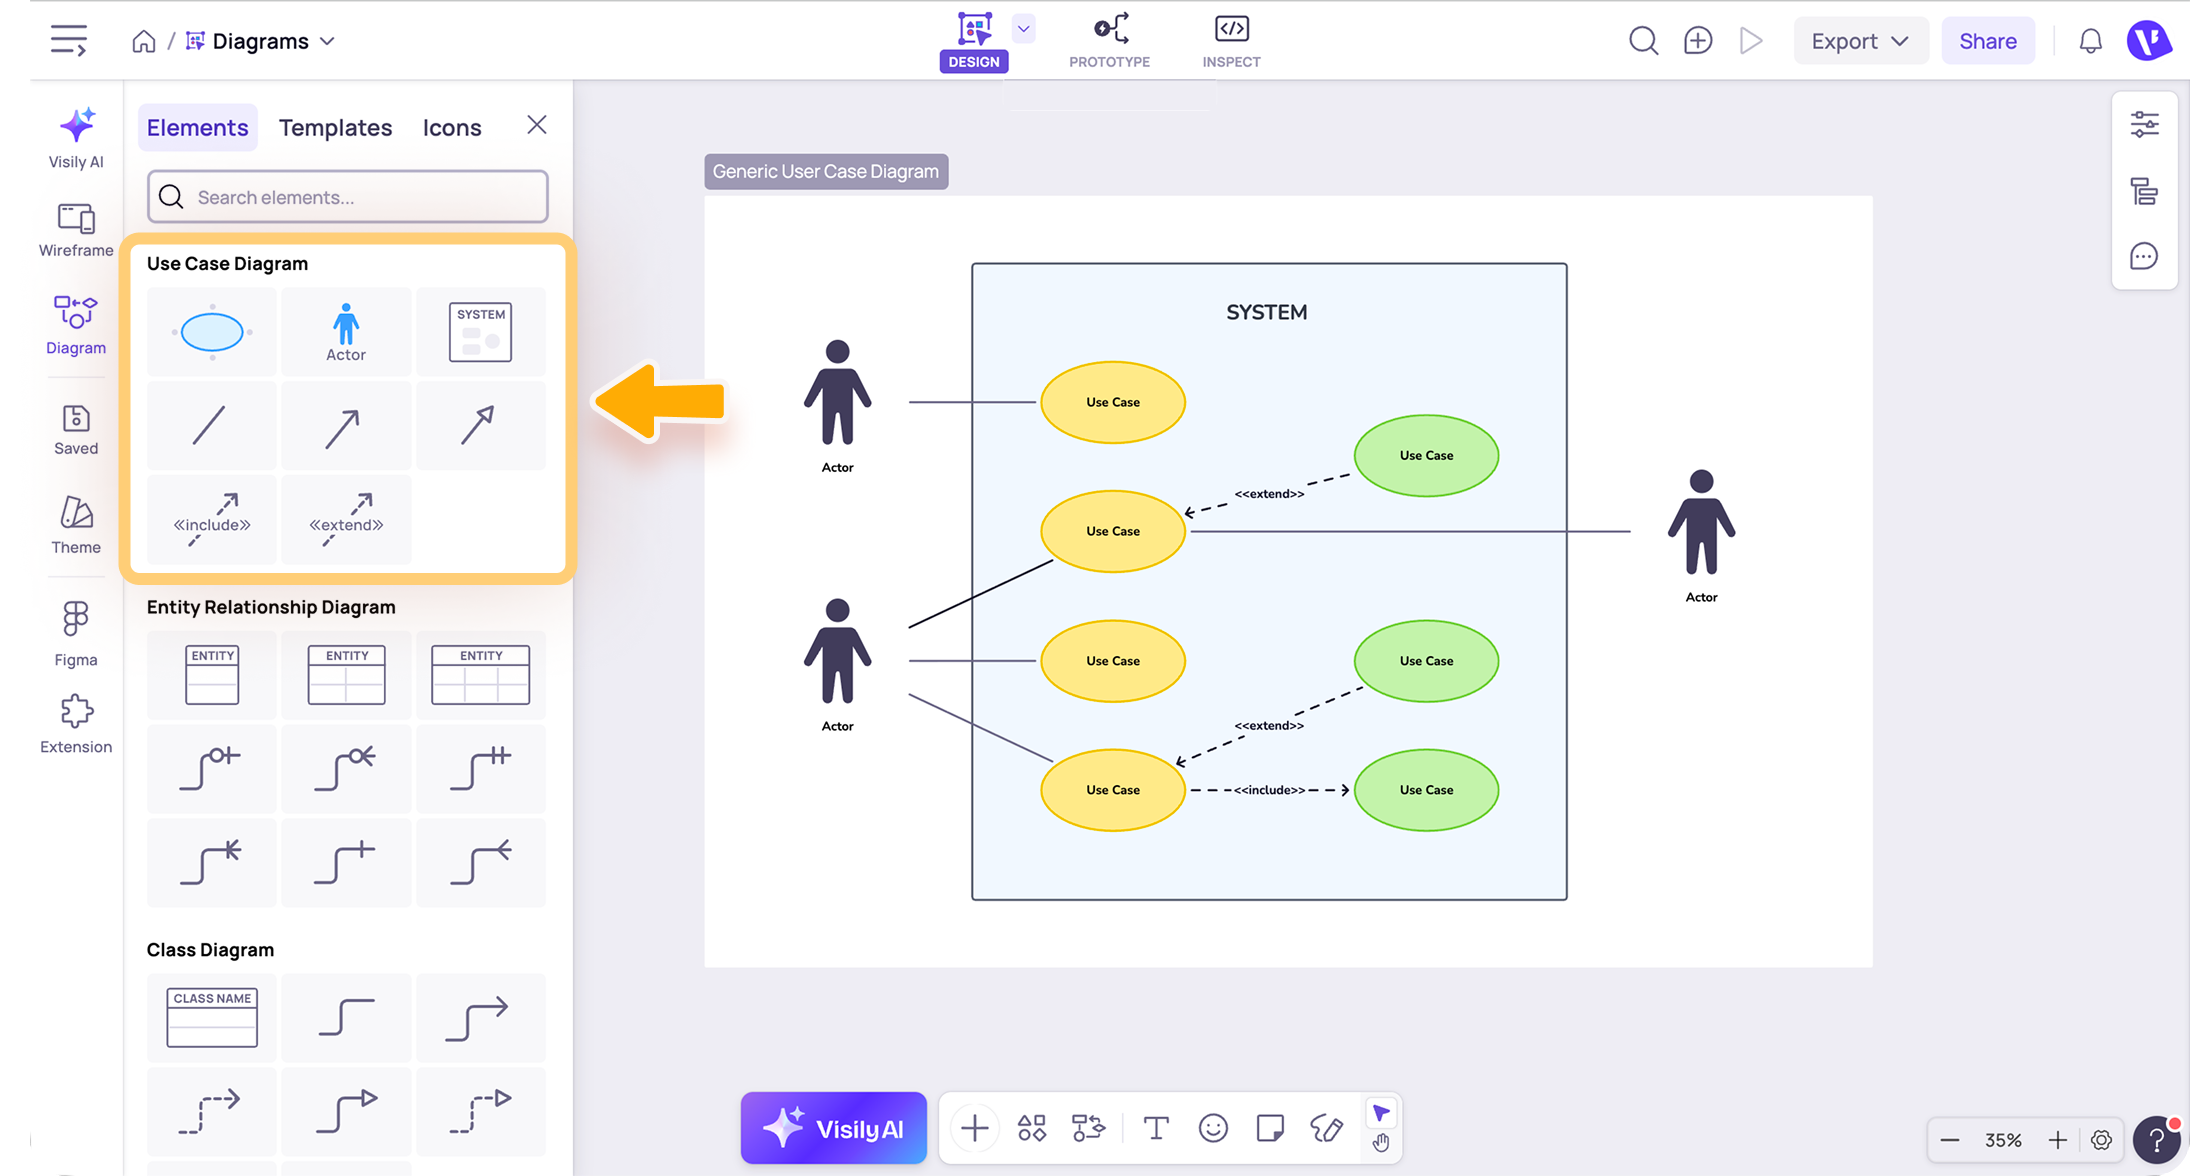The image size is (2190, 1176).
Task: Choose the plain line connector element
Action: (212, 425)
